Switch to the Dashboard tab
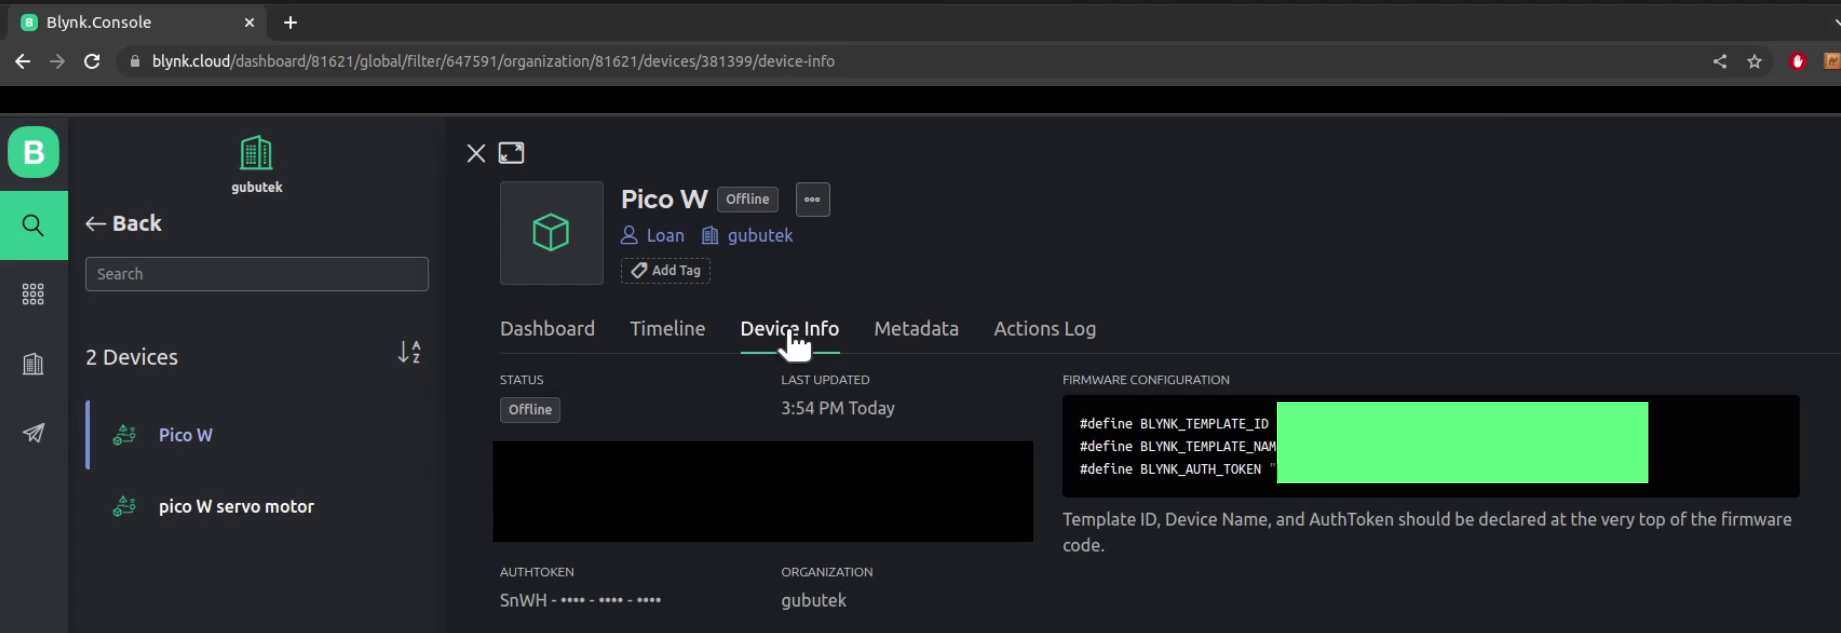Screen dimensions: 1841x633 [x=547, y=329]
